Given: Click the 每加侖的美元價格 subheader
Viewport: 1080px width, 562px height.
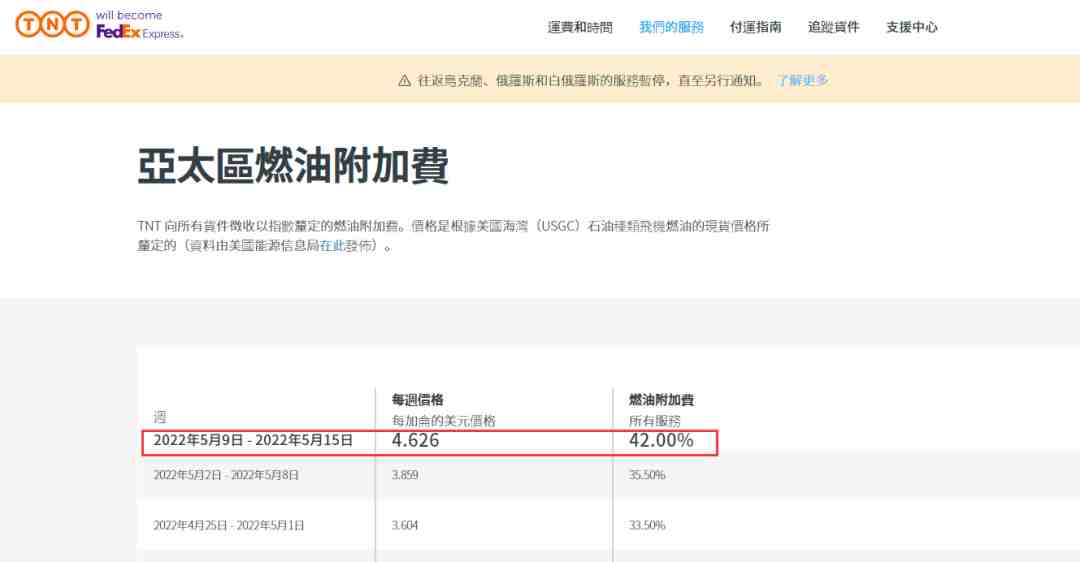Looking at the screenshot, I should pyautogui.click(x=444, y=420).
